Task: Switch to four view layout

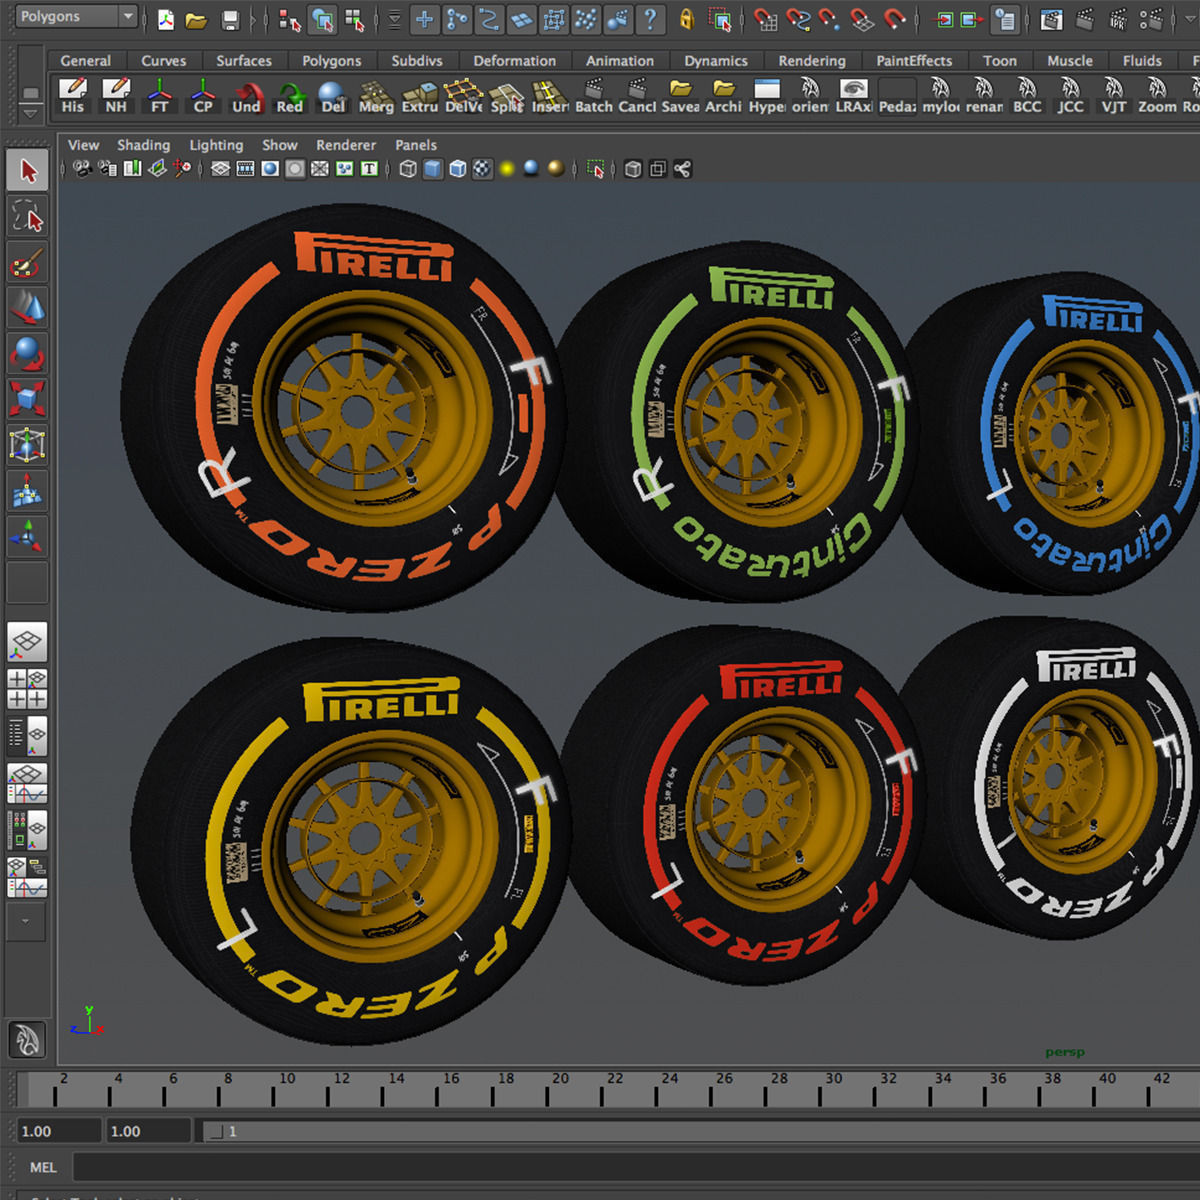Action: [x=27, y=689]
